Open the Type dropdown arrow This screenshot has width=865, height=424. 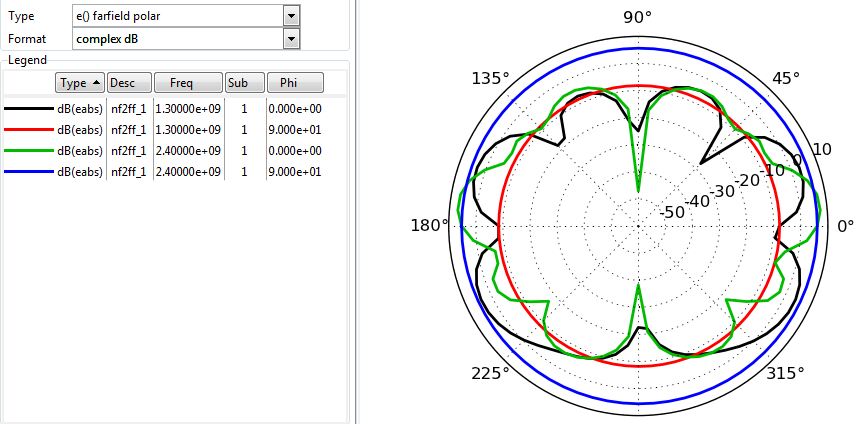pyautogui.click(x=291, y=16)
